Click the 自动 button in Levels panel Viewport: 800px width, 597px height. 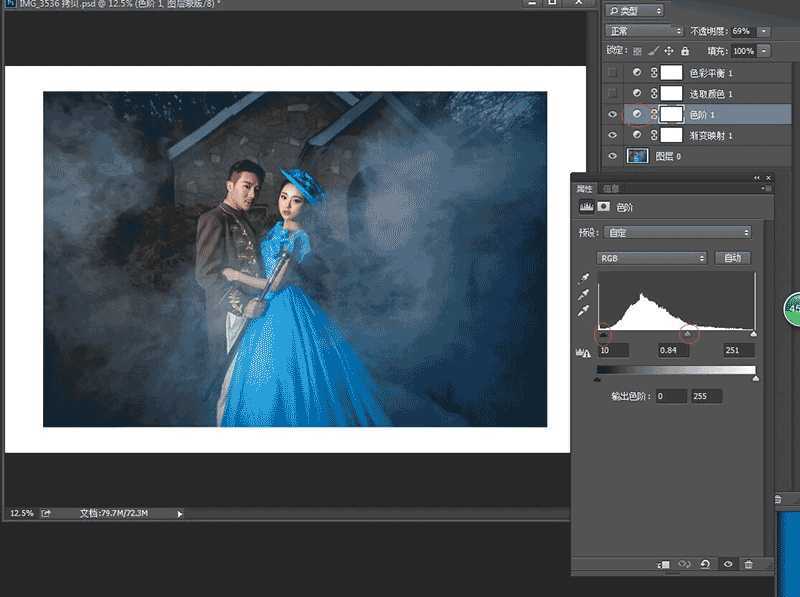(x=735, y=258)
